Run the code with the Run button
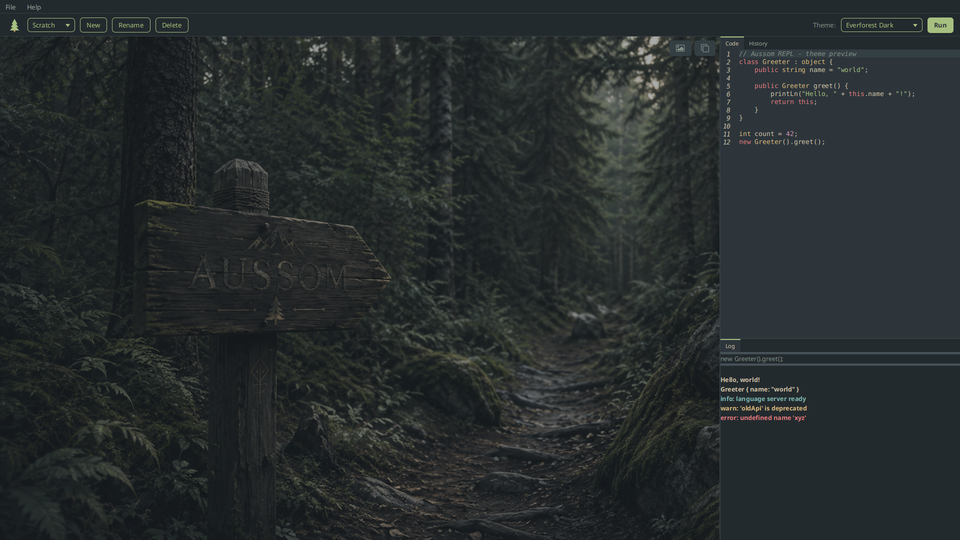 pos(940,25)
